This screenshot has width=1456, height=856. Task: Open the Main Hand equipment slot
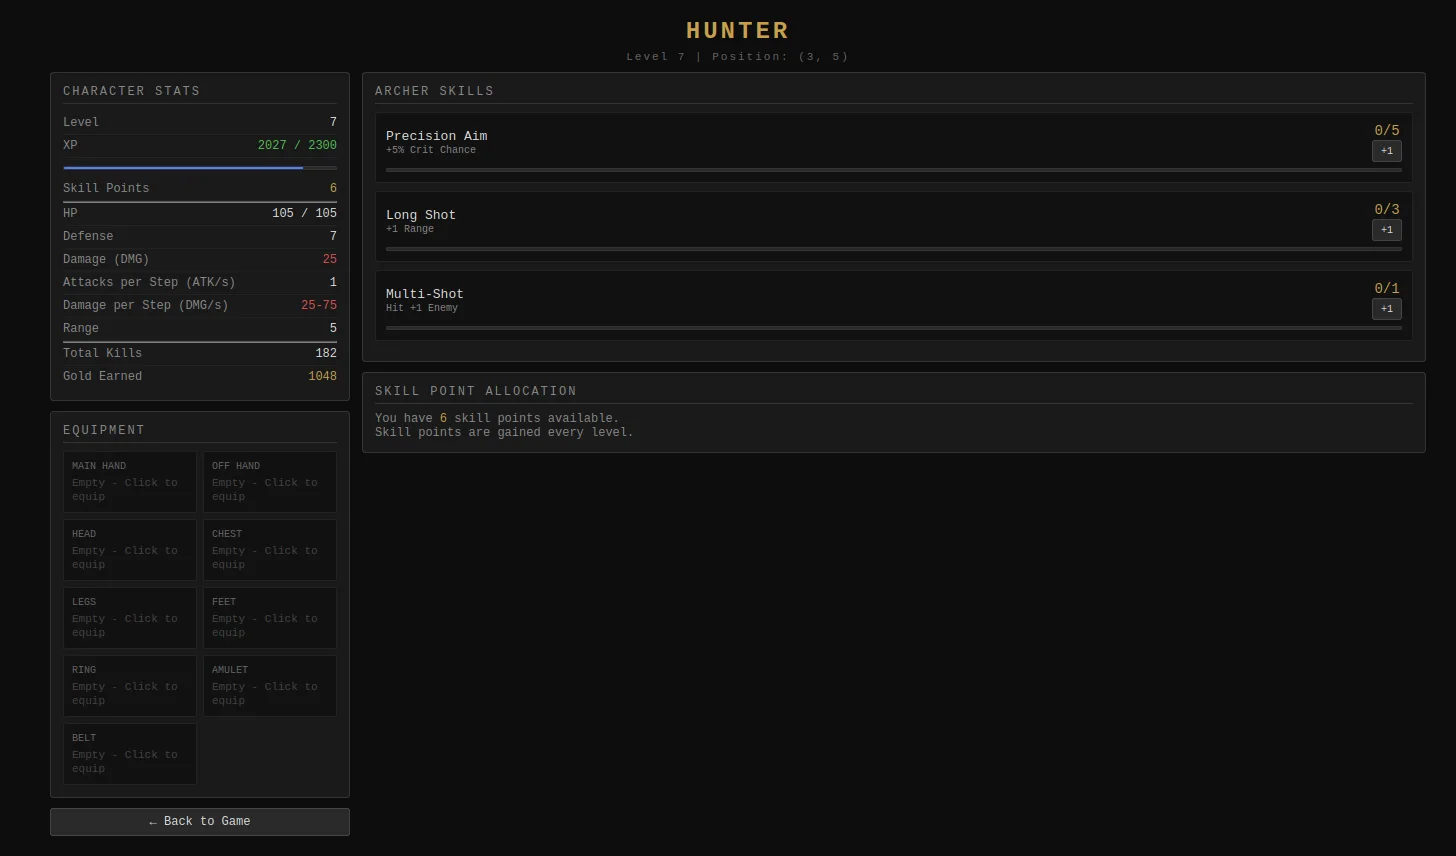click(x=130, y=482)
